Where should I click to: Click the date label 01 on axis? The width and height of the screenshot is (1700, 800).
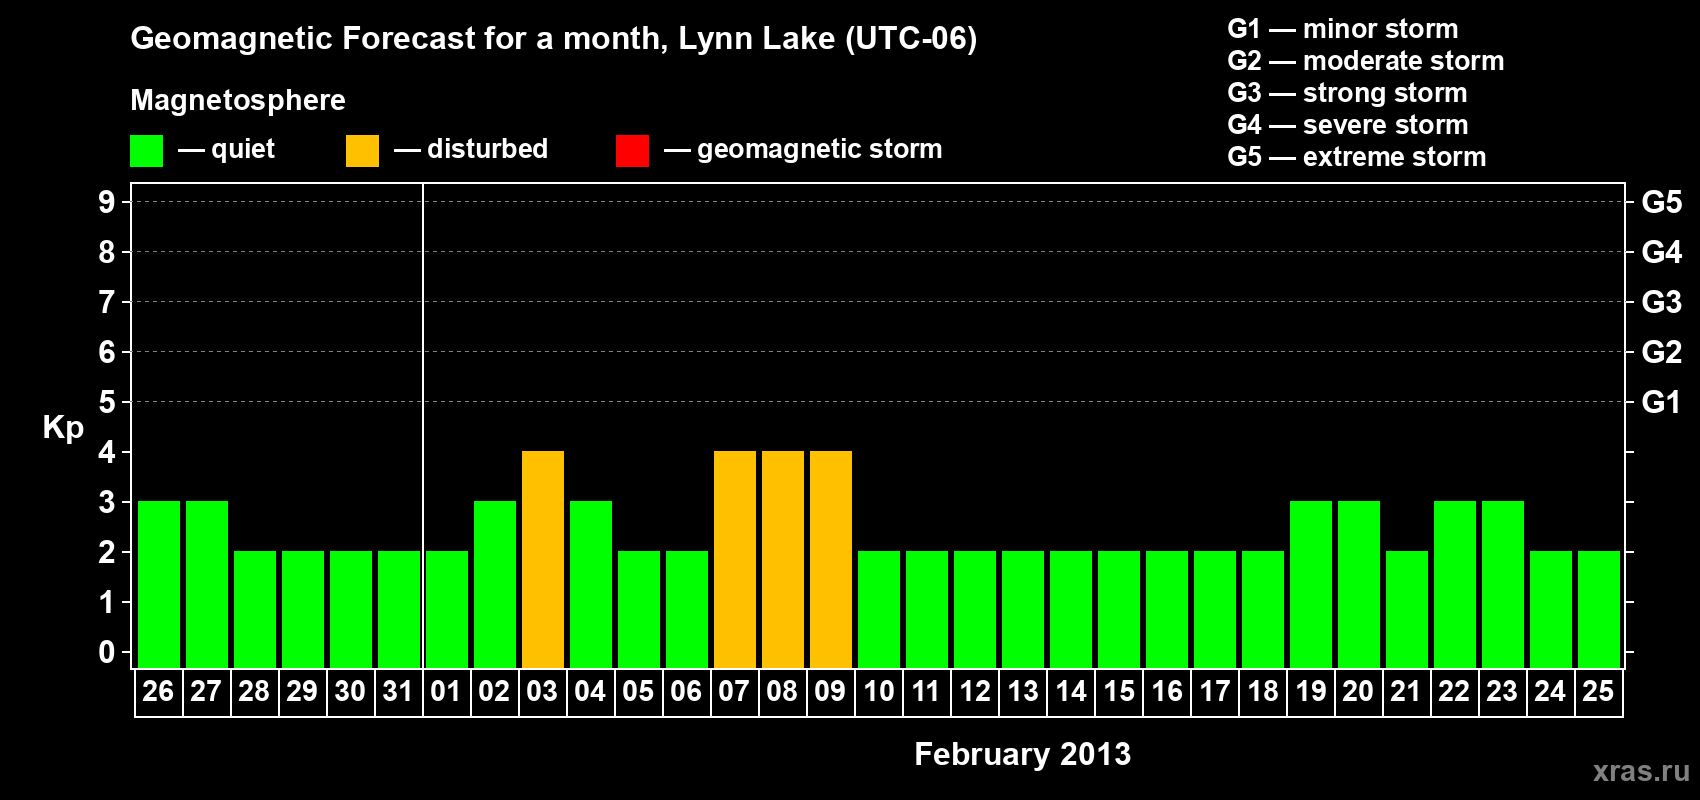pos(446,692)
